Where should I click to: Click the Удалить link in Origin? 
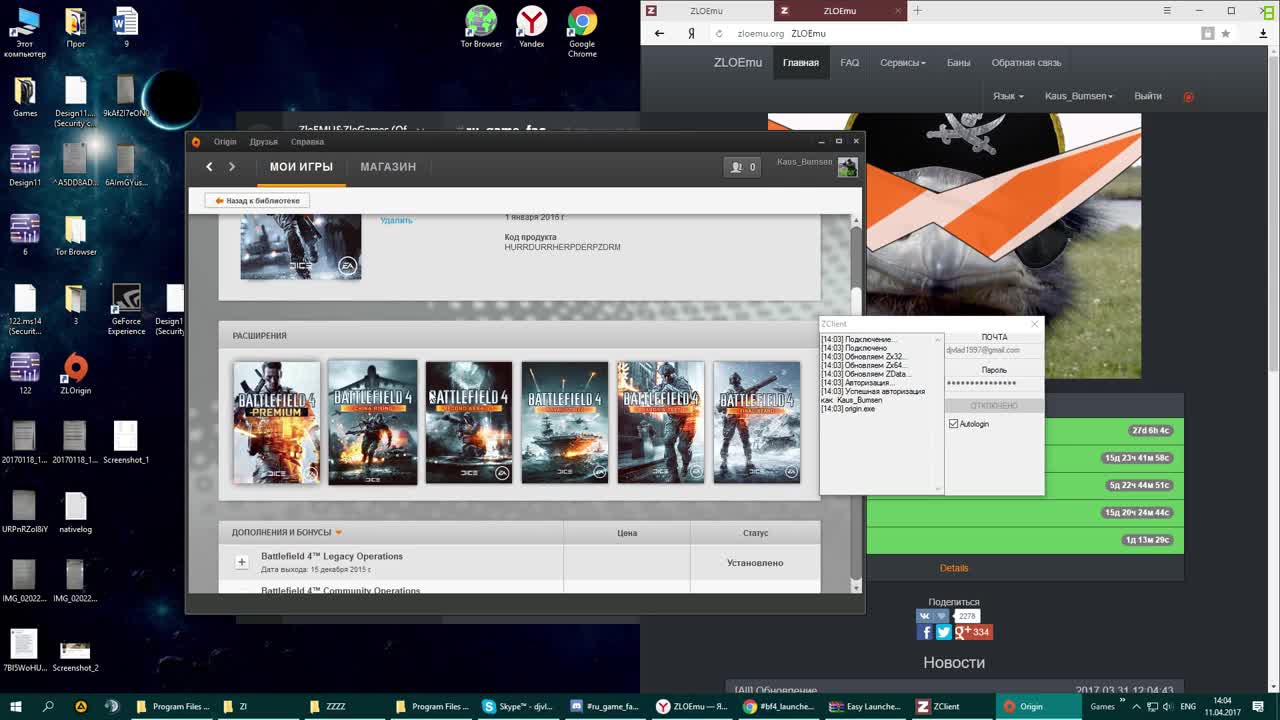coord(396,220)
